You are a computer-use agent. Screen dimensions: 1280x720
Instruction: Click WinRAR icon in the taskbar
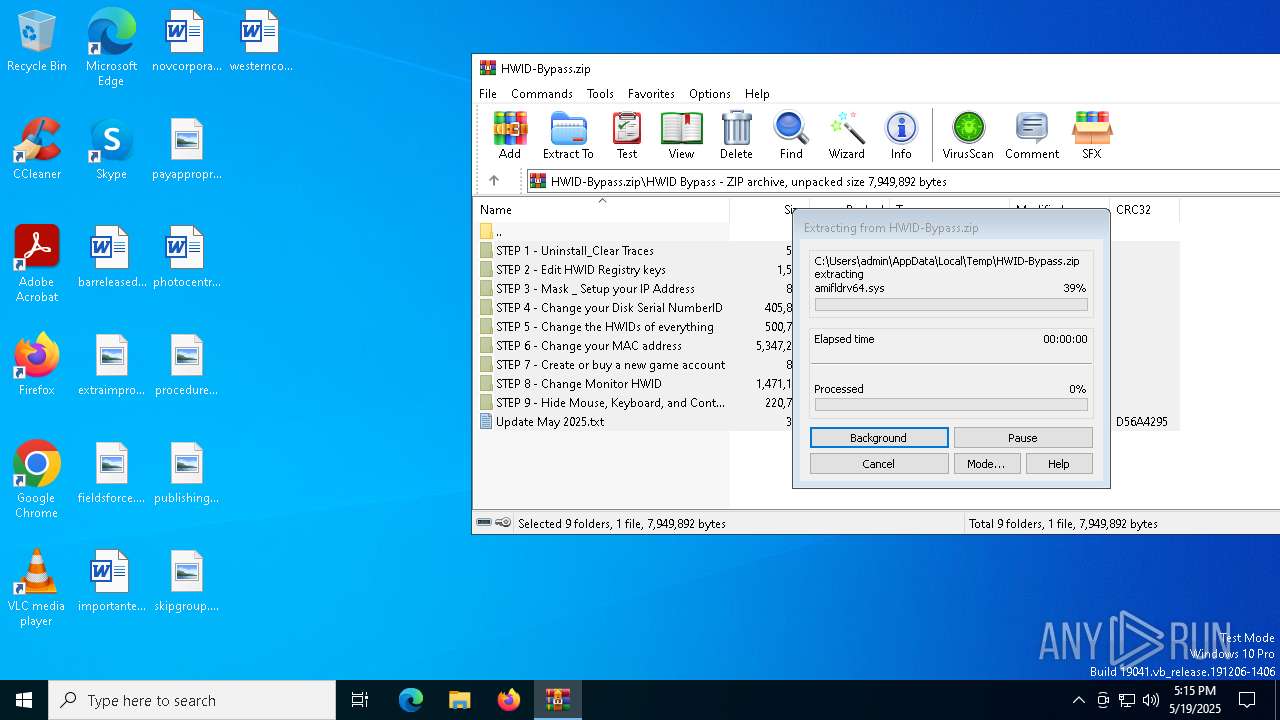point(558,700)
